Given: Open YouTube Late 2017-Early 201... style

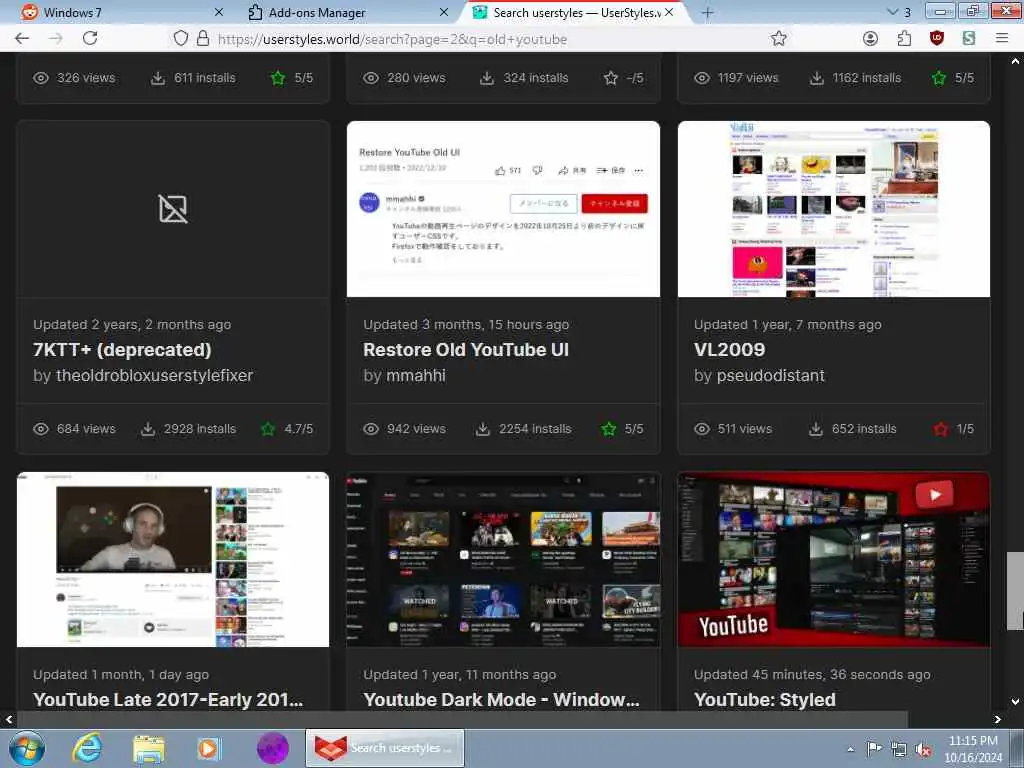Looking at the screenshot, I should click(x=168, y=699).
